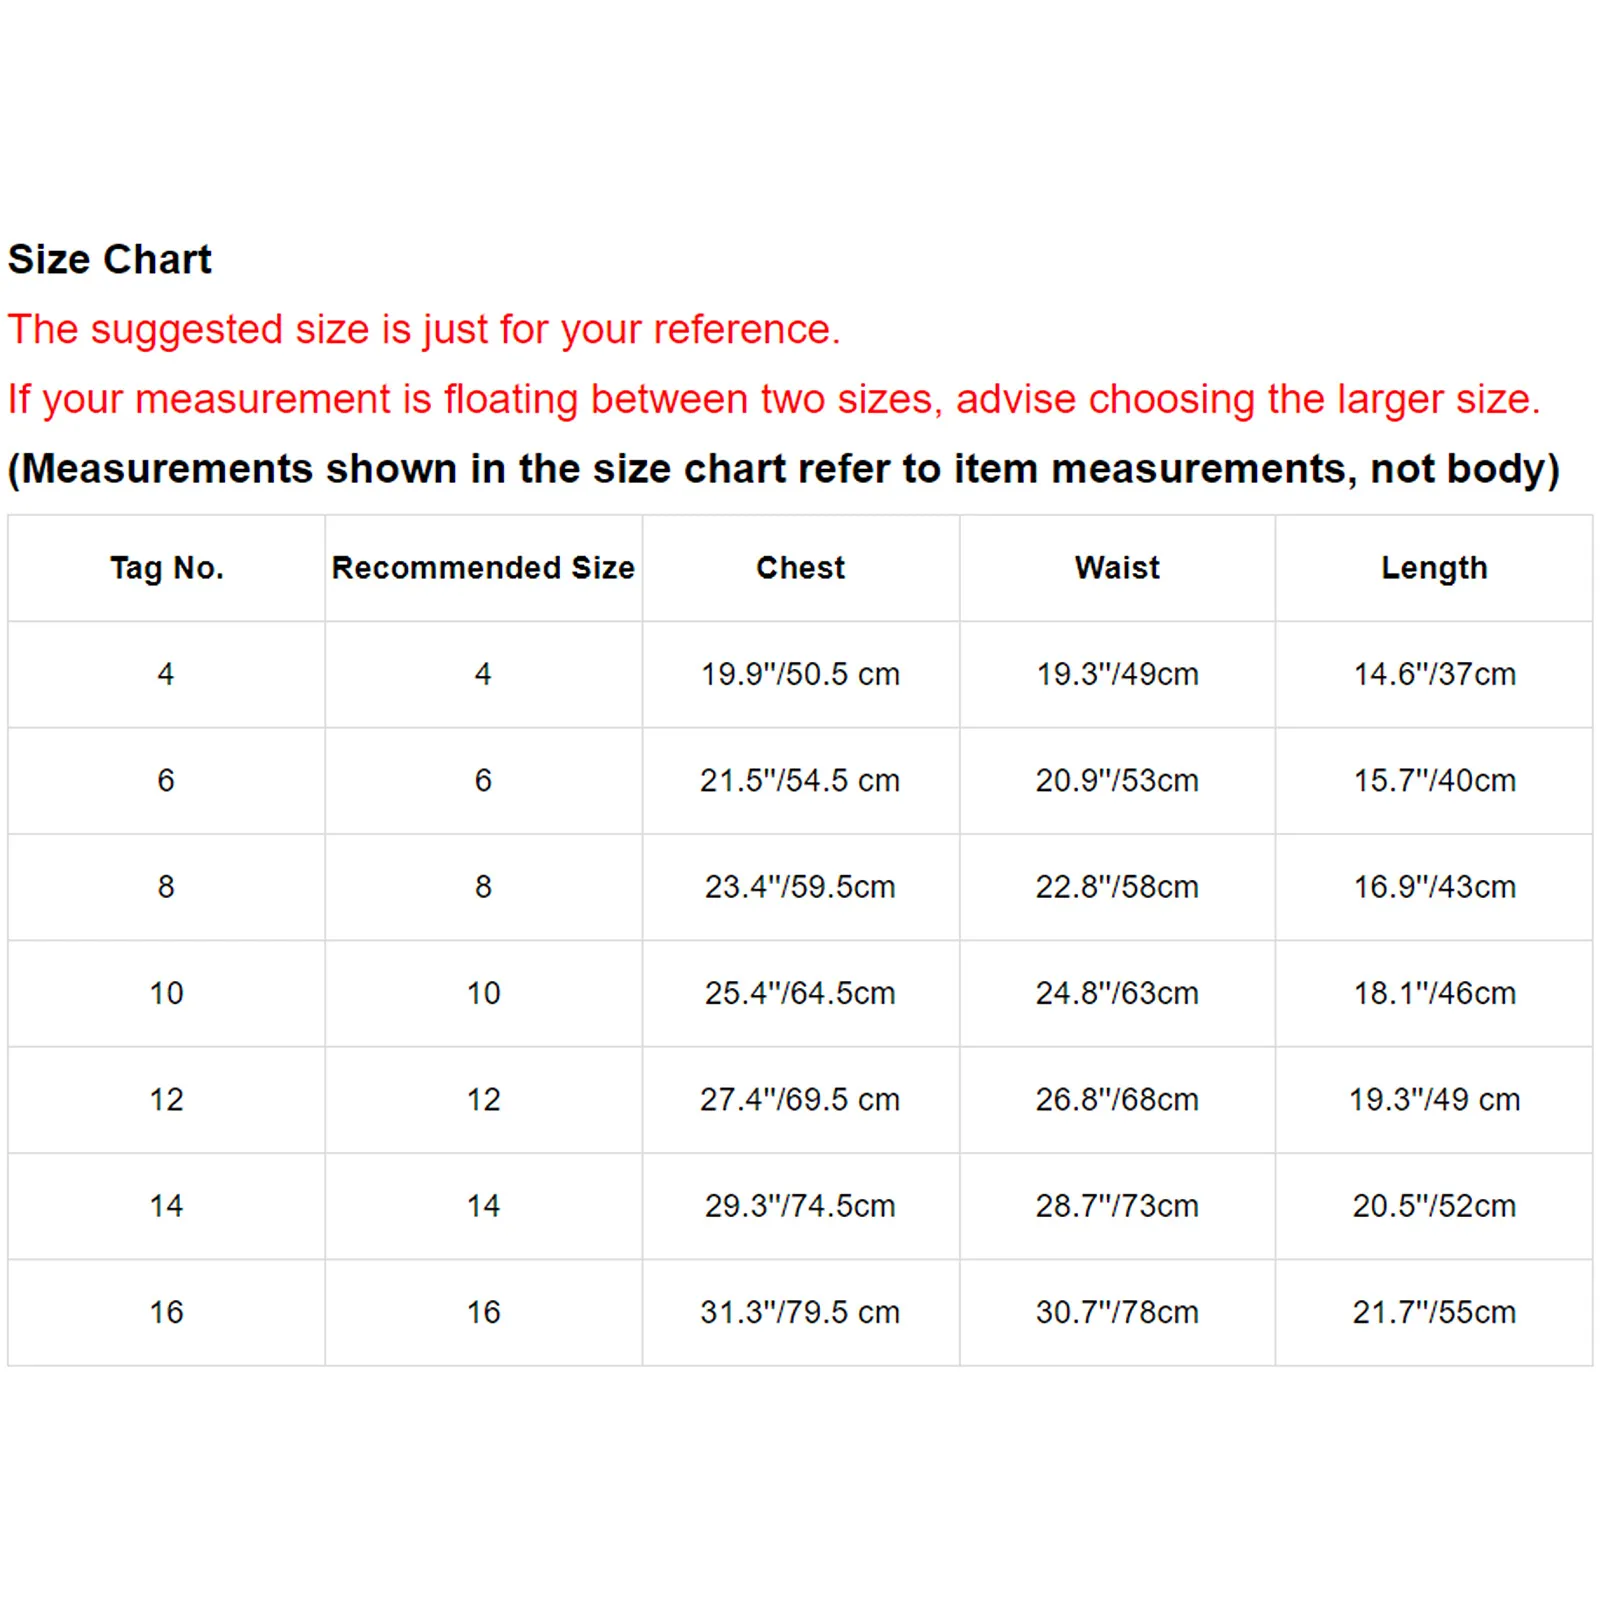
Task: Click the Waist column header
Action: [1117, 568]
